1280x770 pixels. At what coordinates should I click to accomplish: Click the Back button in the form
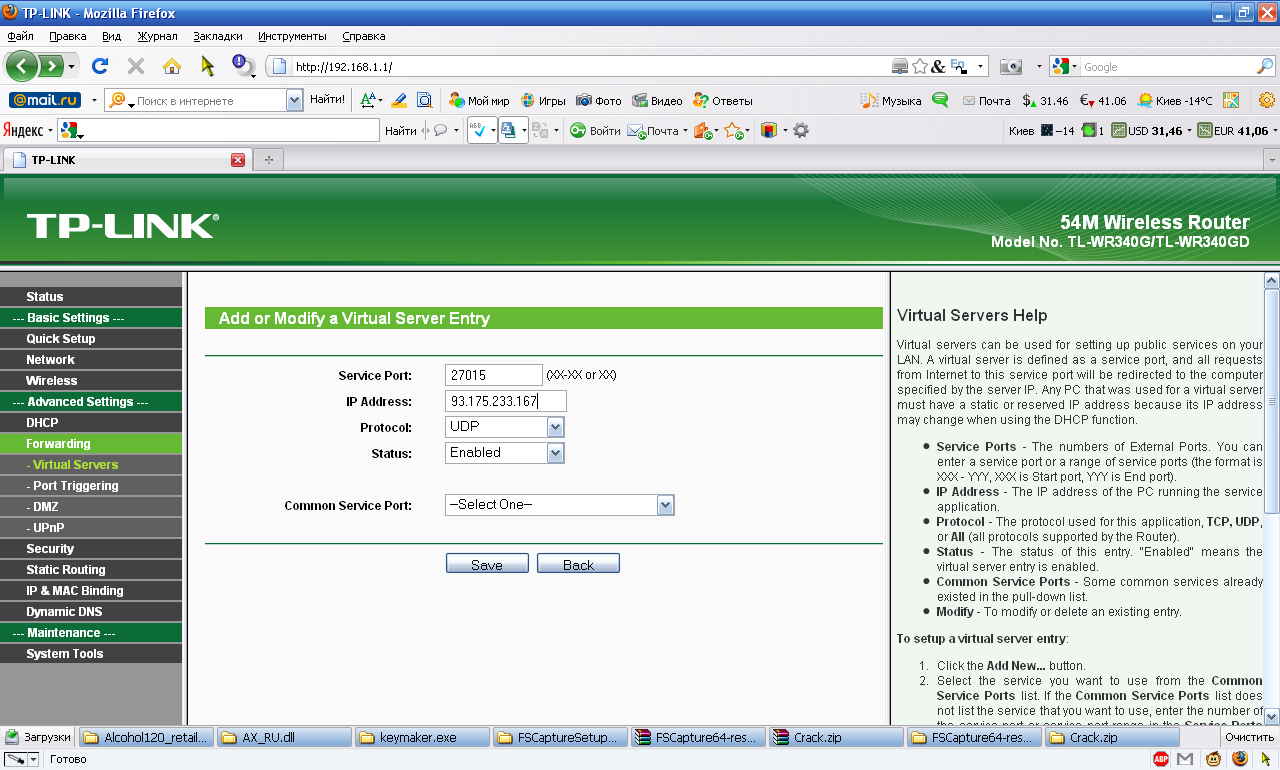[578, 564]
